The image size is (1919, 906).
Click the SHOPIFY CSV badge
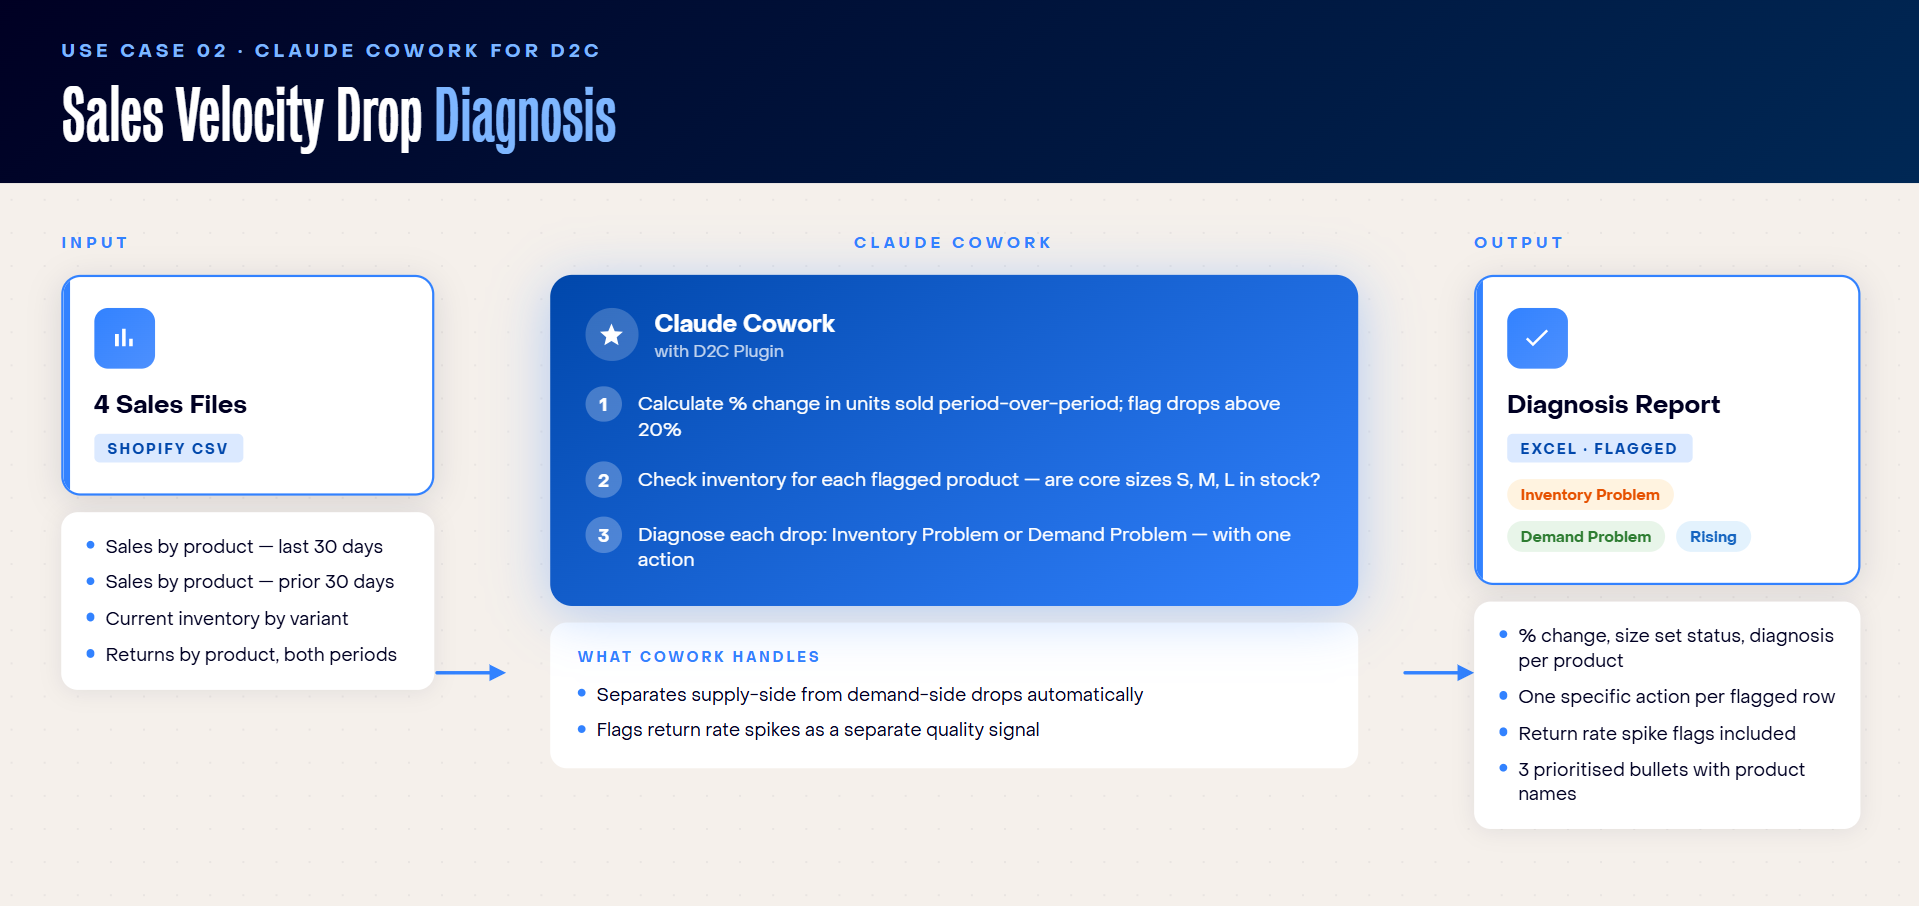pyautogui.click(x=168, y=448)
